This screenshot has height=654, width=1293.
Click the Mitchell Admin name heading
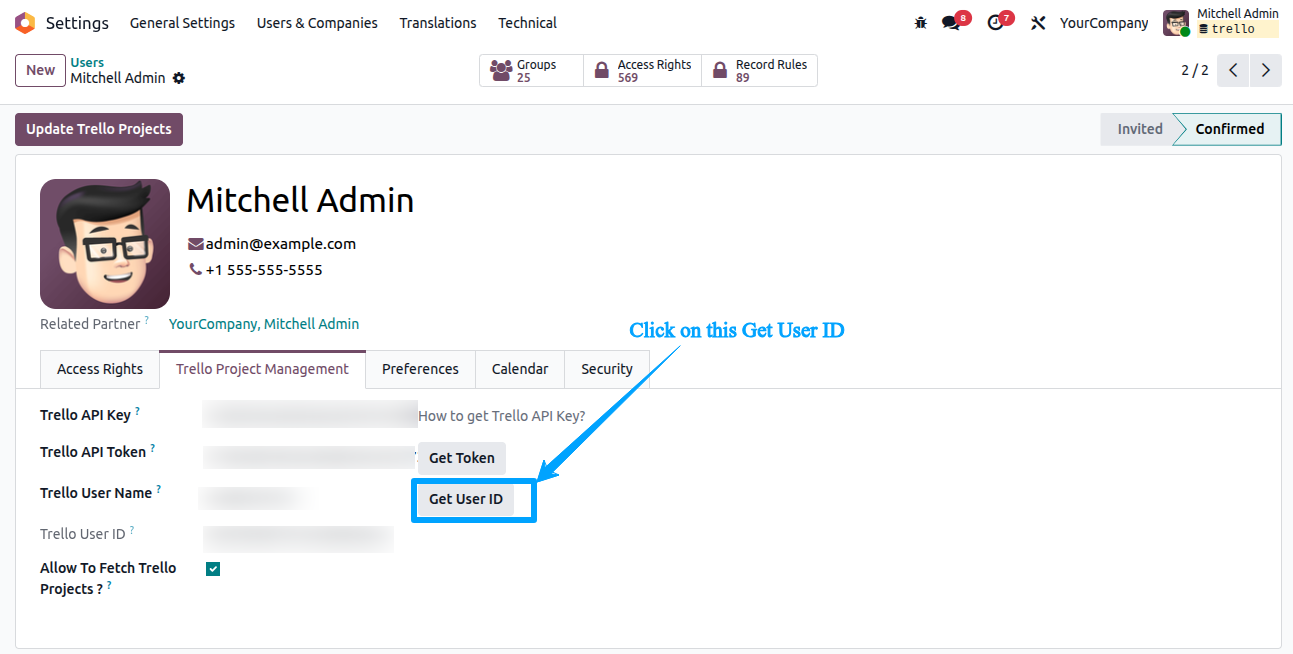coord(300,200)
